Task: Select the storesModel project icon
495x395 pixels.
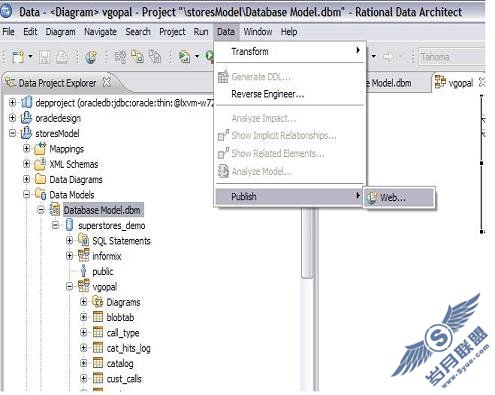Action: click(x=26, y=133)
